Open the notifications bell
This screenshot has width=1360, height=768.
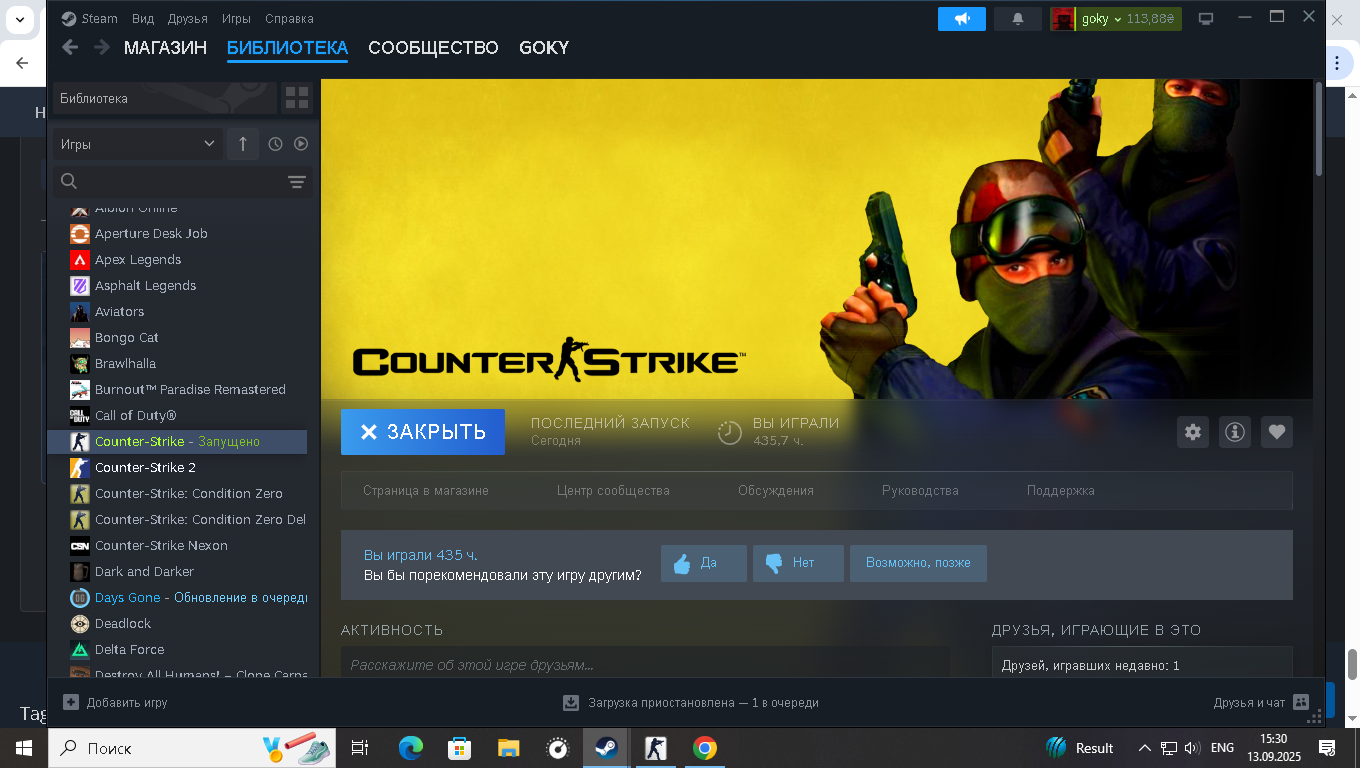(1018, 19)
